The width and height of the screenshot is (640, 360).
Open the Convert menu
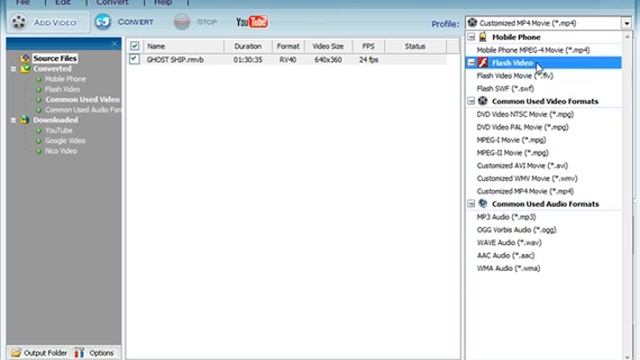tap(112, 2)
